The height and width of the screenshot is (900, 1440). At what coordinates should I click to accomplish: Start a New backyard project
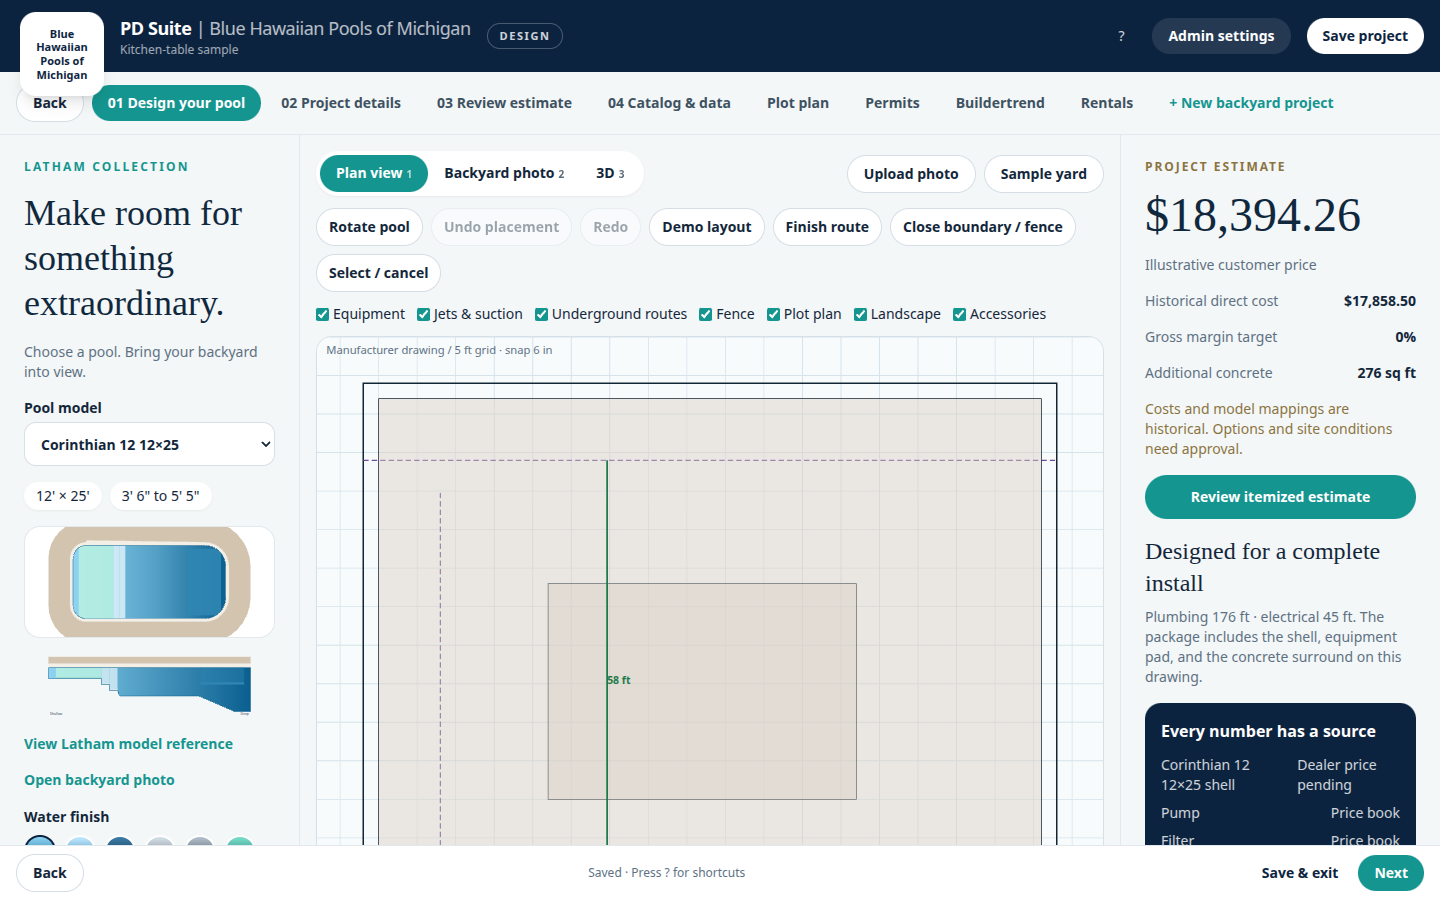coord(1251,103)
